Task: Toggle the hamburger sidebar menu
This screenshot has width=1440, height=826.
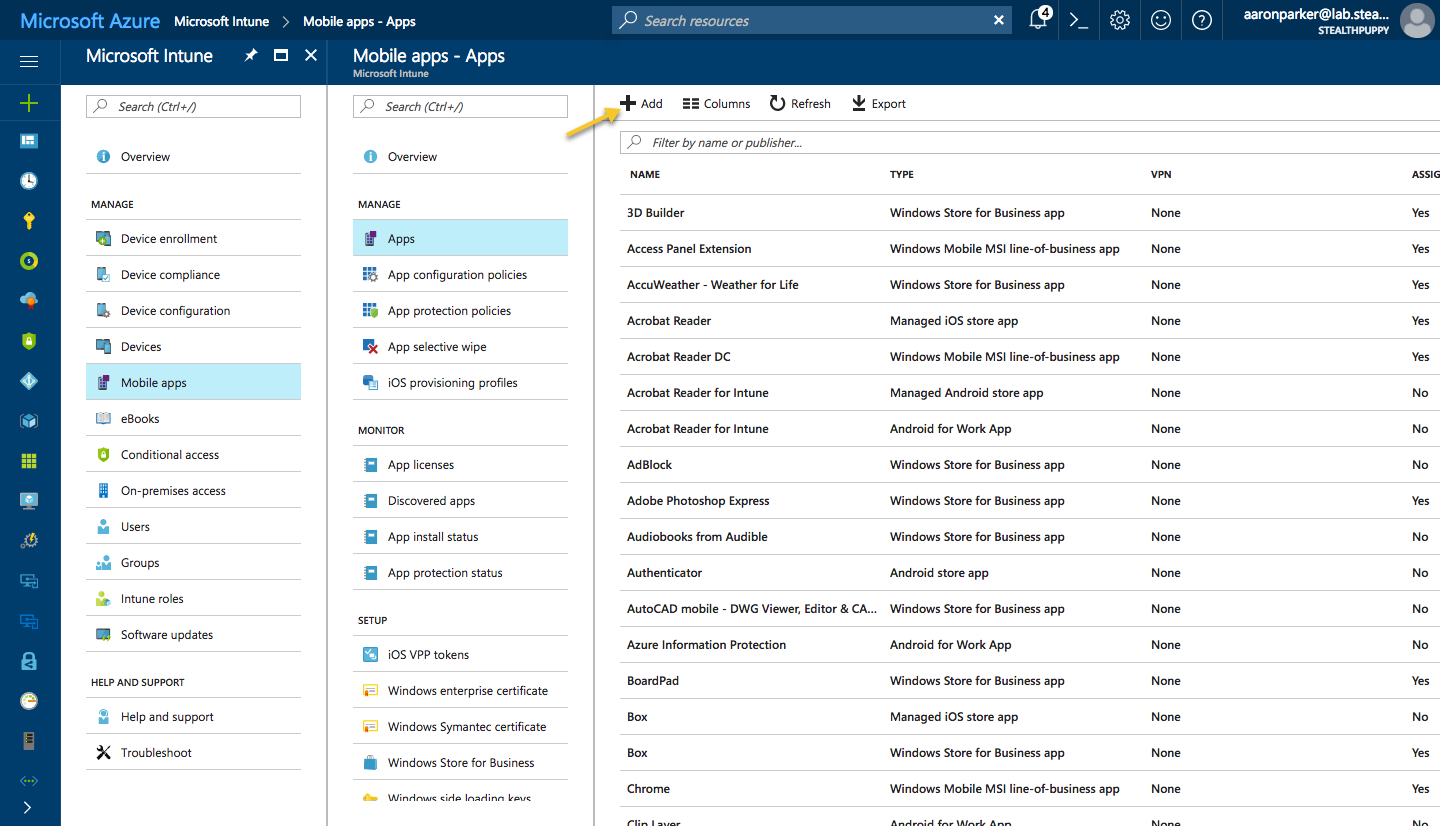Action: point(29,62)
